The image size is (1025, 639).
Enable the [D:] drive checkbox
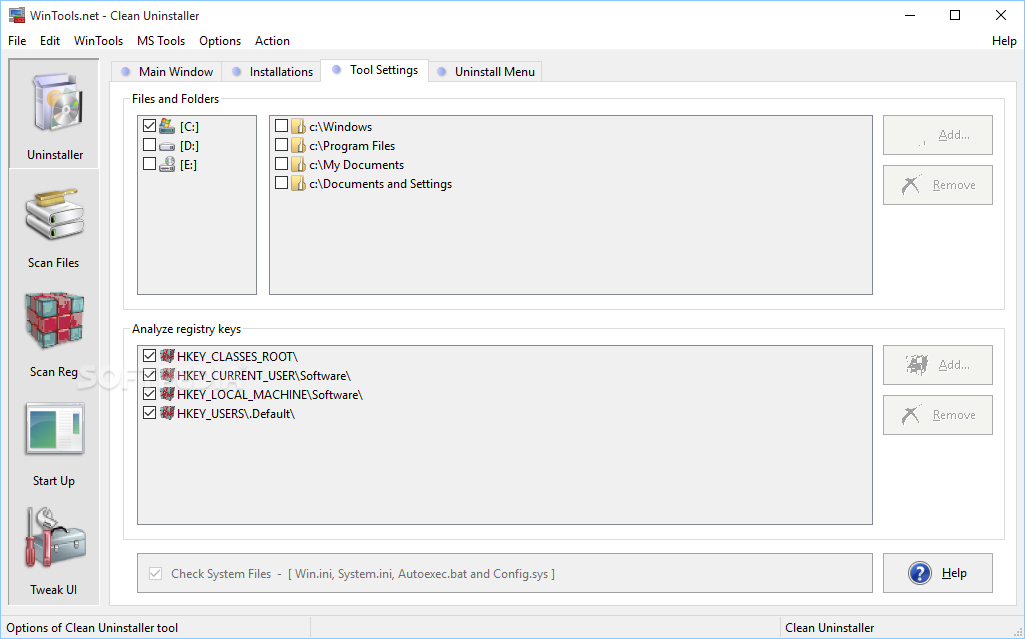(150, 144)
